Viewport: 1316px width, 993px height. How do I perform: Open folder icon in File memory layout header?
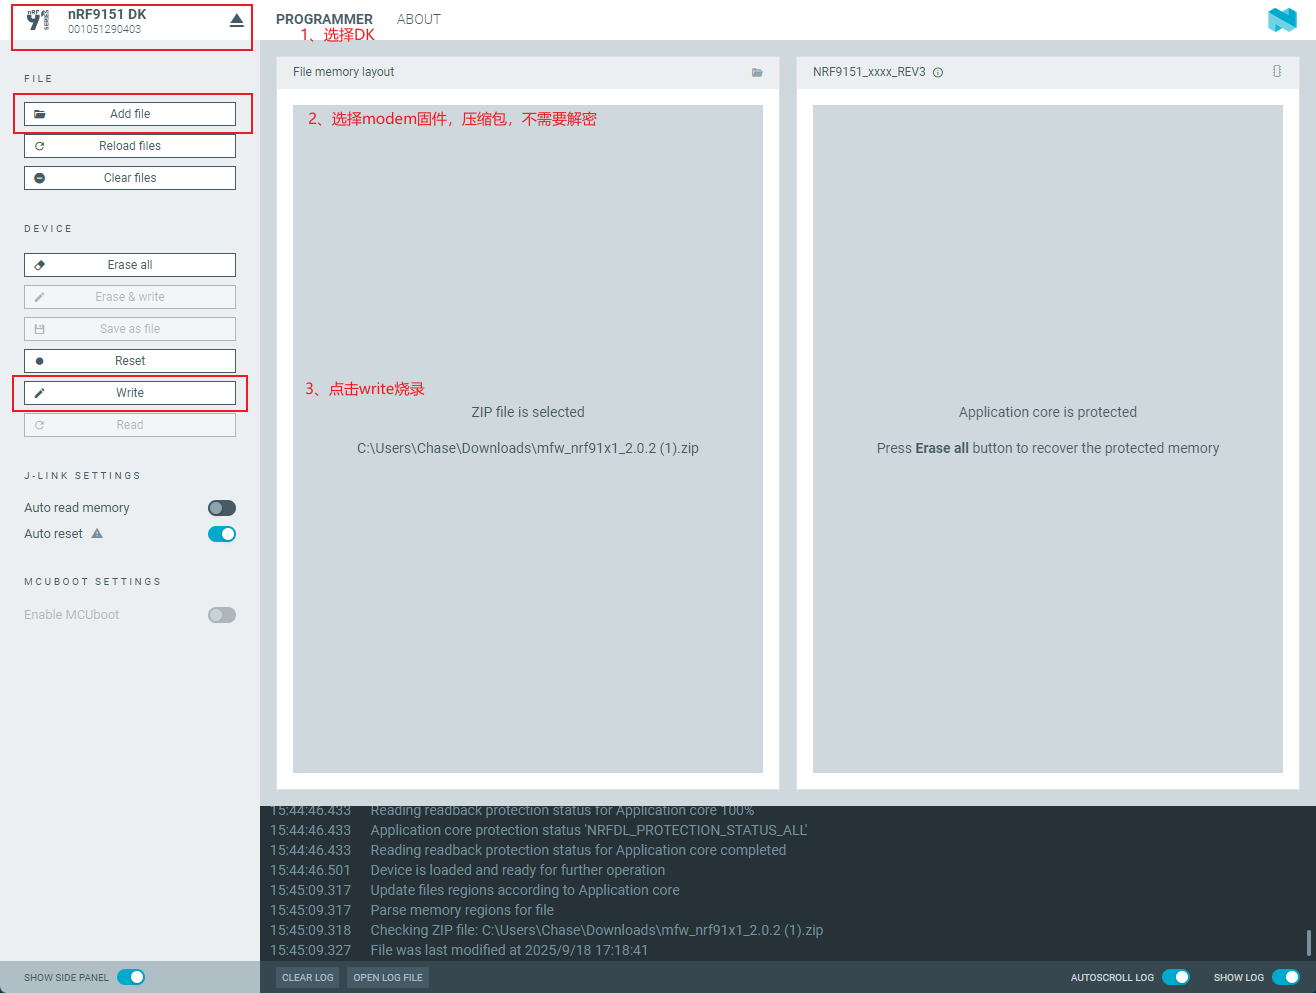757,72
